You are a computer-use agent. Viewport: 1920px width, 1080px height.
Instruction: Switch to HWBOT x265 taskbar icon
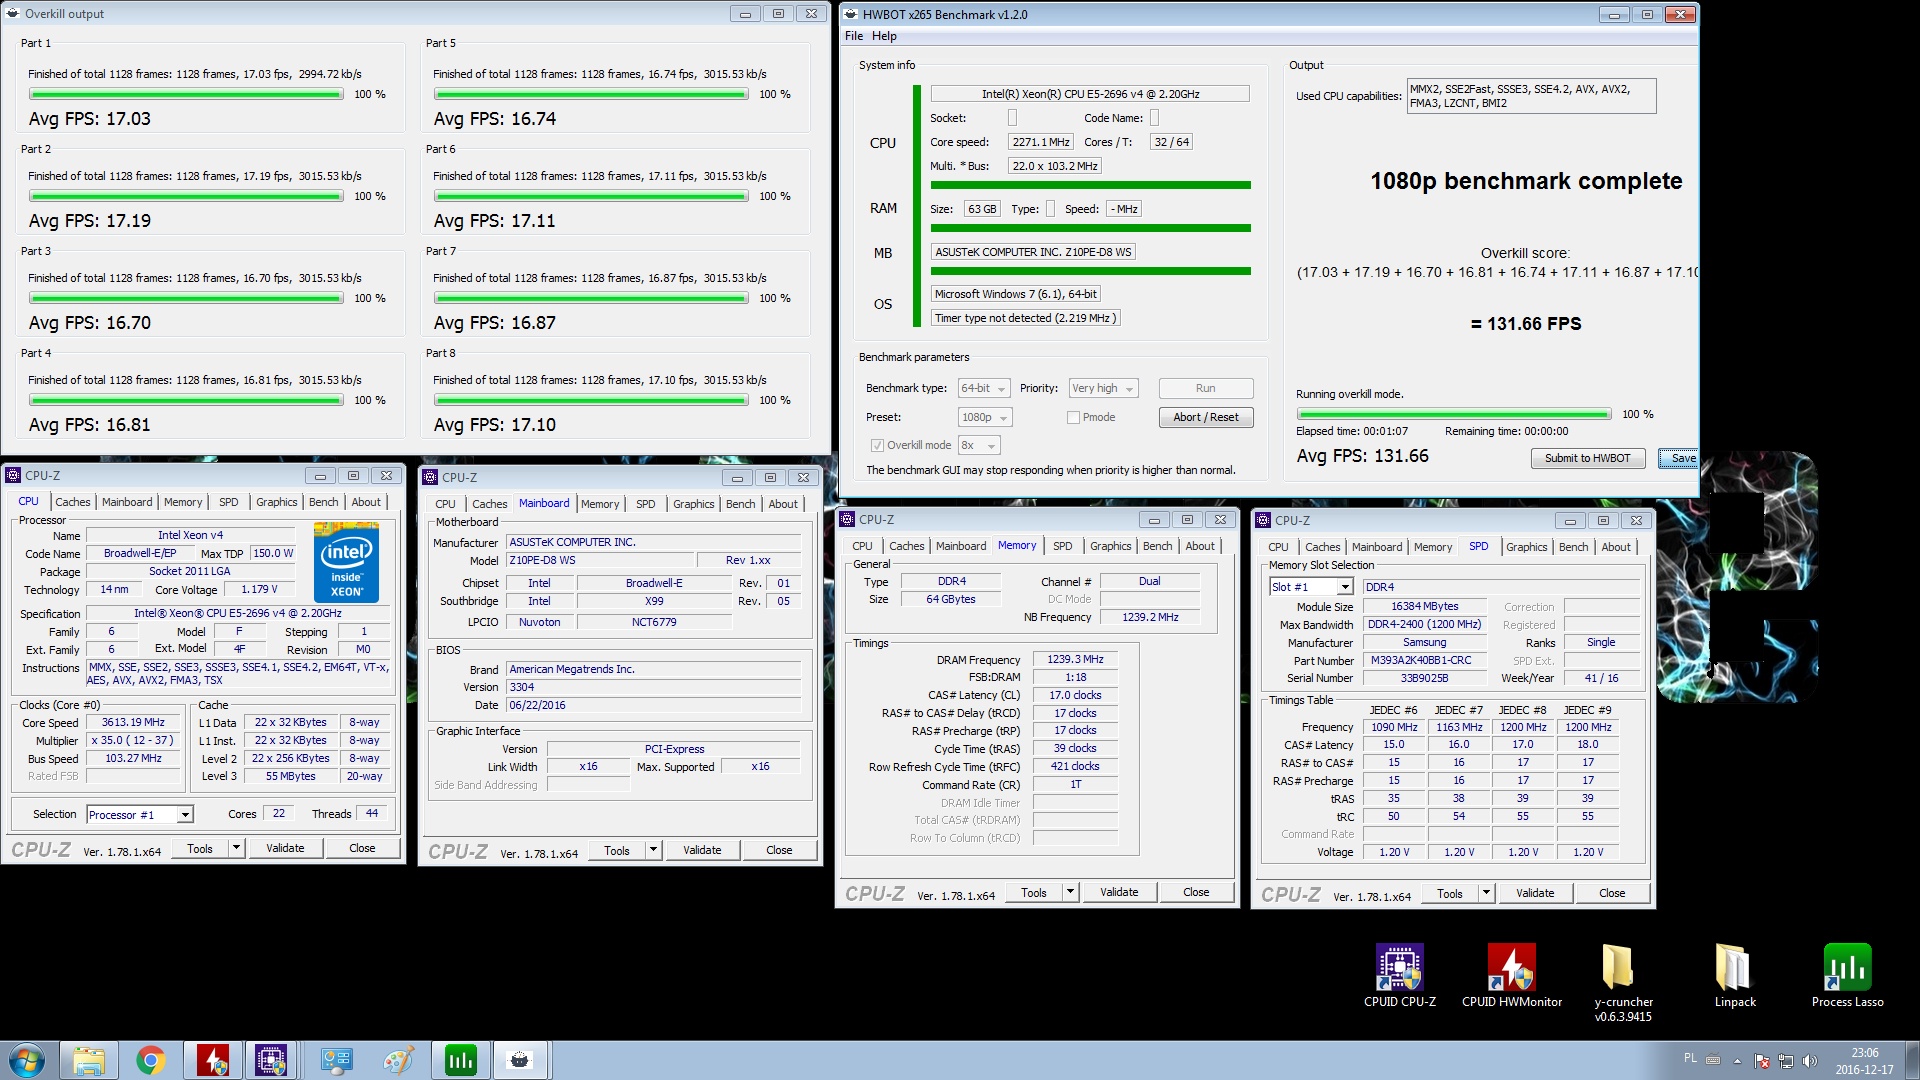tap(520, 1060)
